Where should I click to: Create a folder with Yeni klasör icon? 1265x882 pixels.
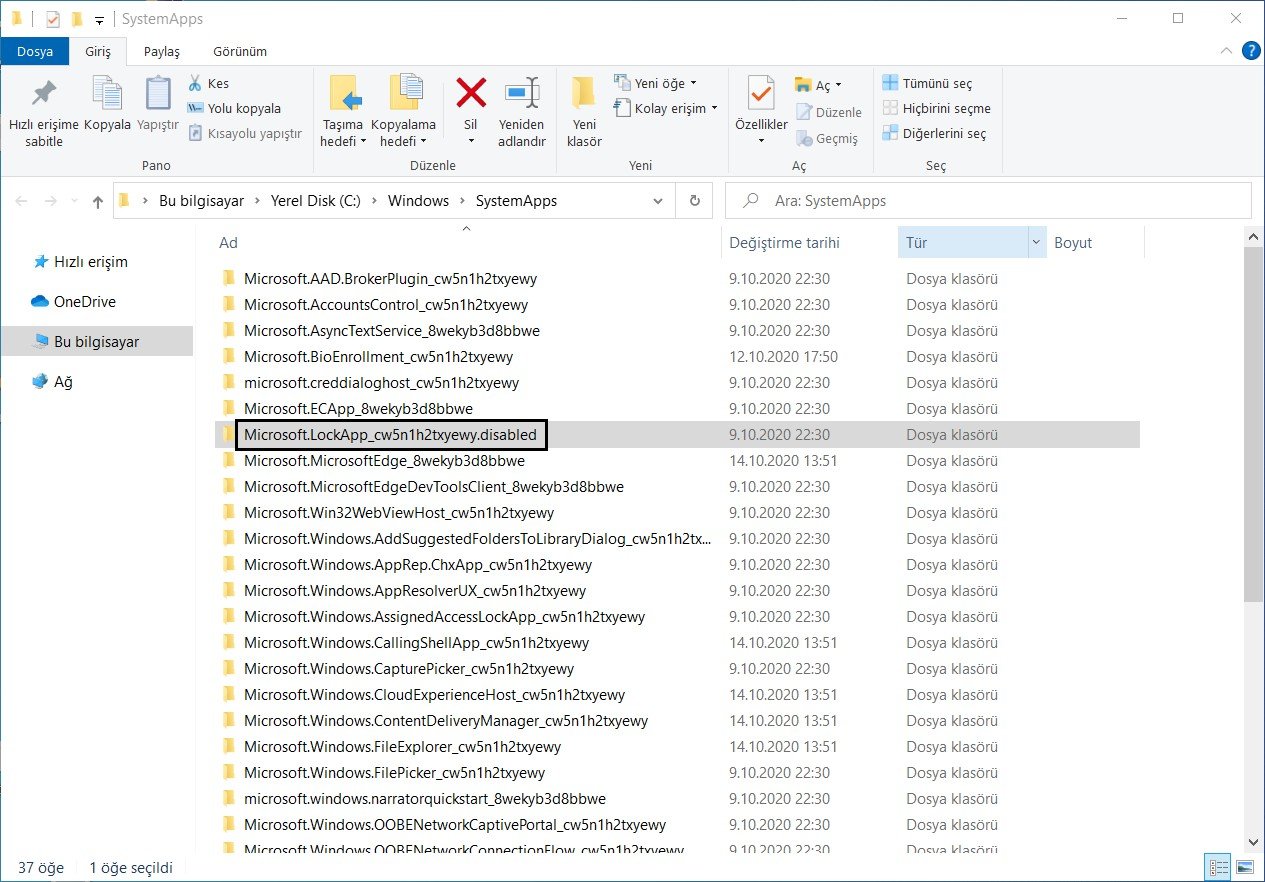(584, 94)
